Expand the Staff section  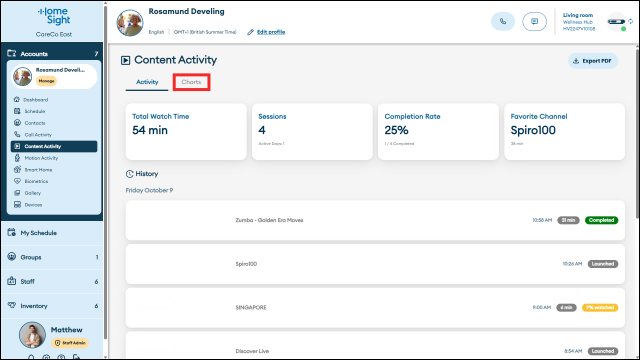tap(52, 281)
